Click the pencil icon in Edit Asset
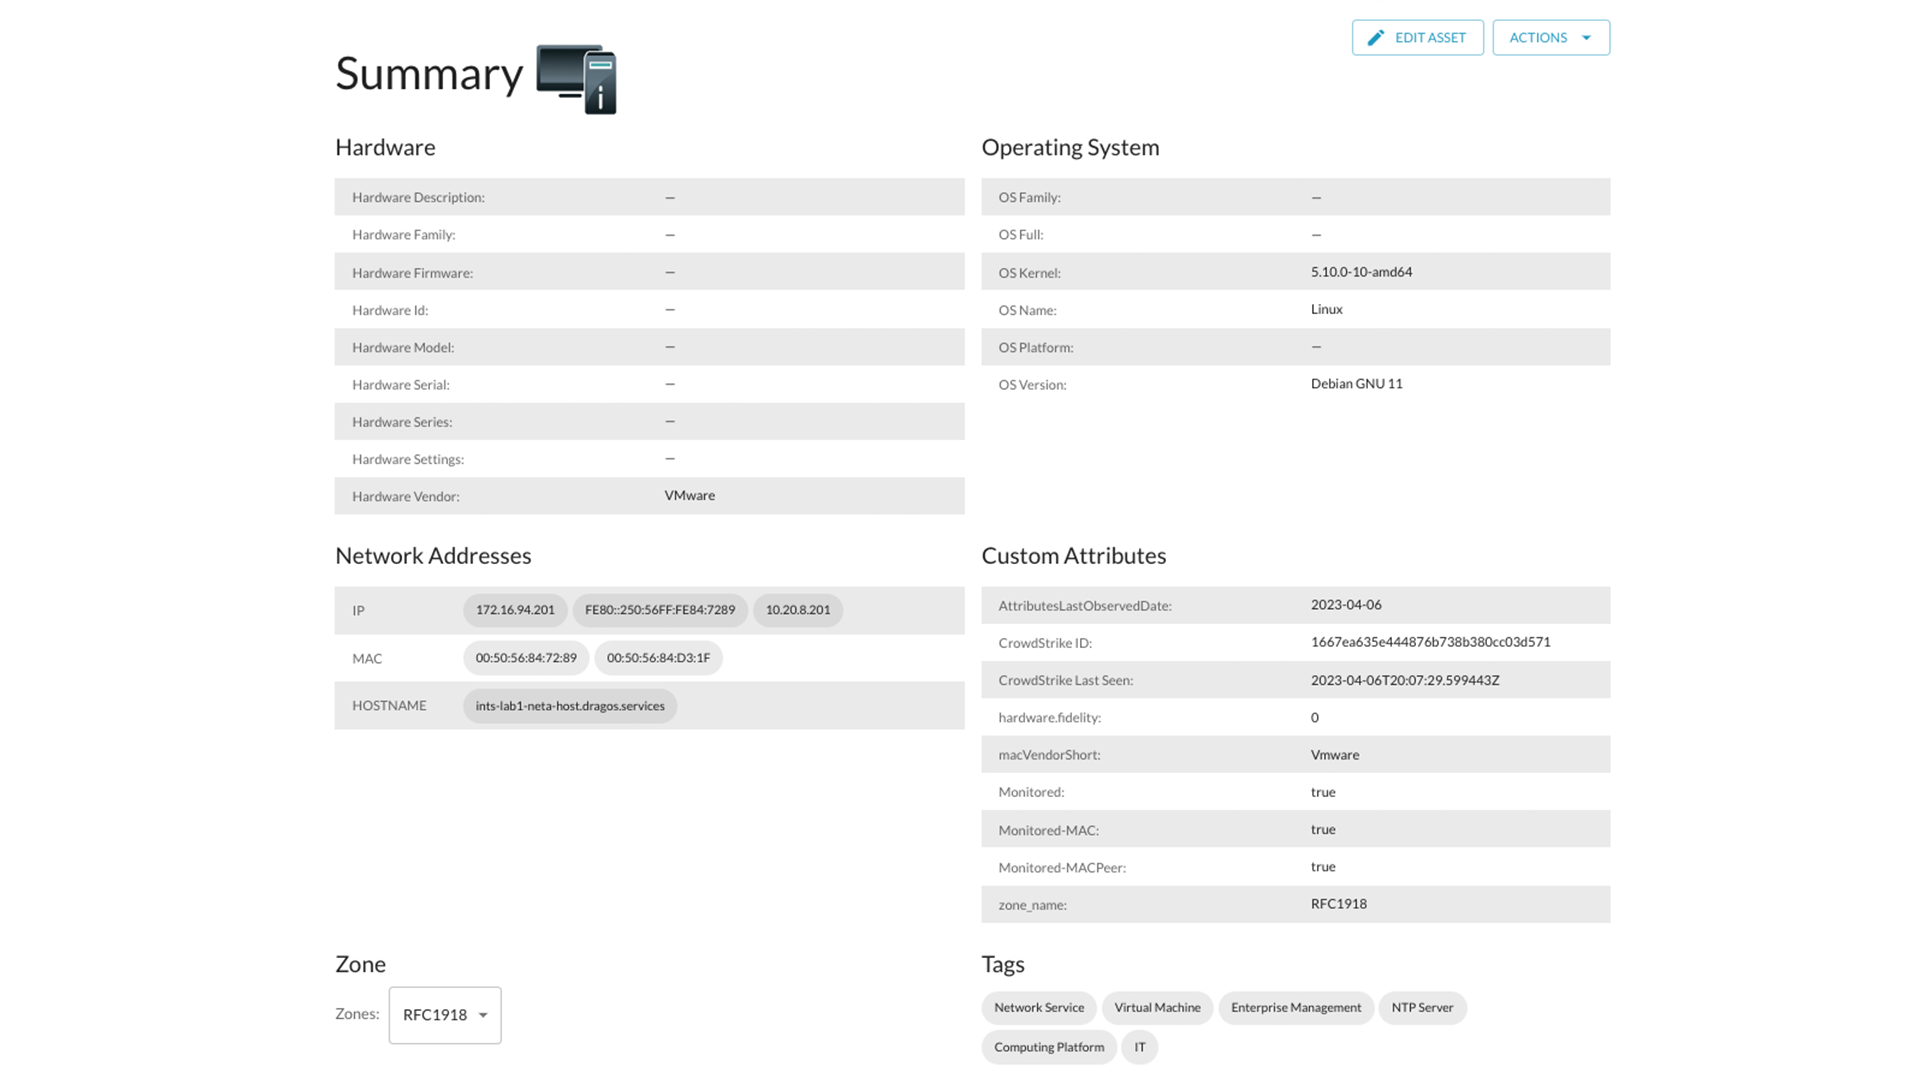Viewport: 1920px width, 1080px height. point(1376,38)
